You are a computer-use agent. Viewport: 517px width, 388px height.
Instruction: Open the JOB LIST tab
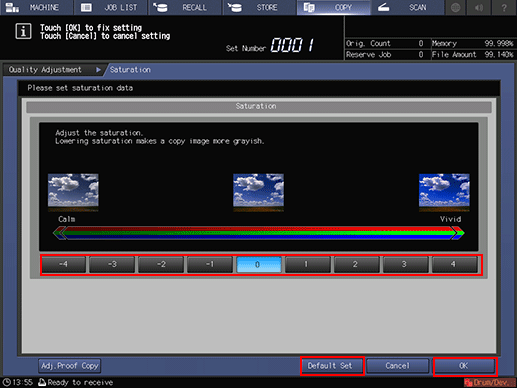pyautogui.click(x=111, y=7)
